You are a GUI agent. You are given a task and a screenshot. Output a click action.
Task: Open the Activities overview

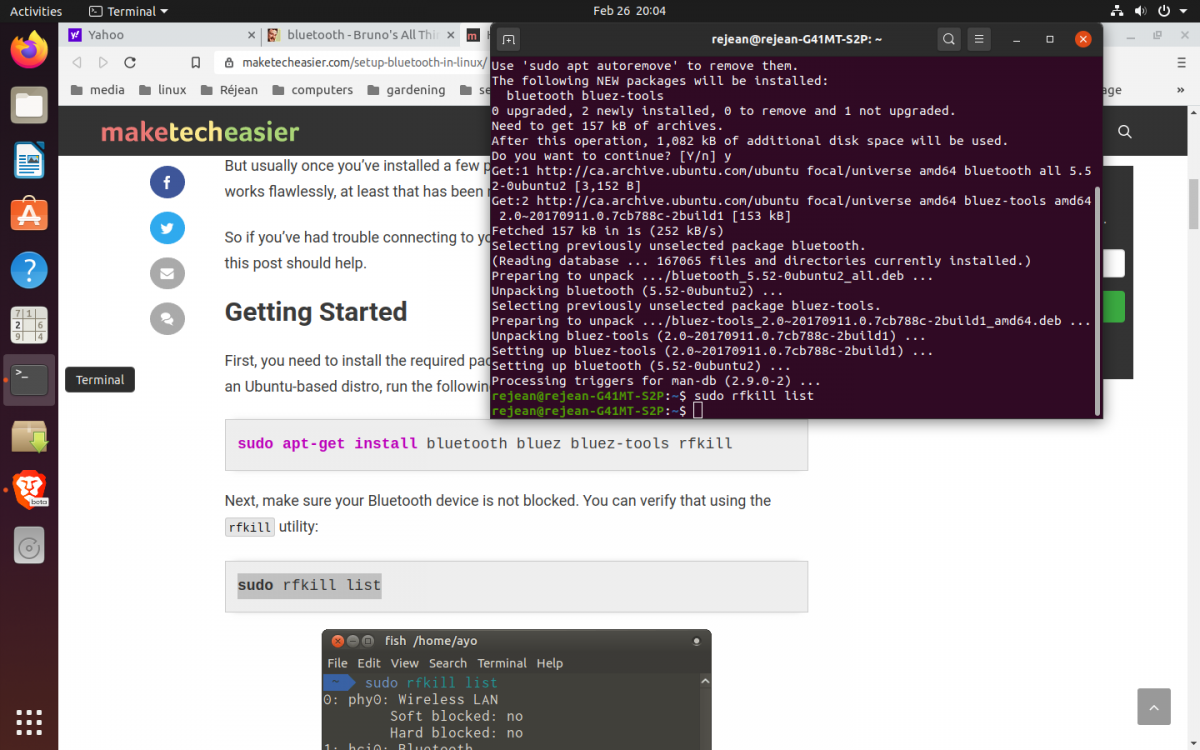pyautogui.click(x=36, y=11)
